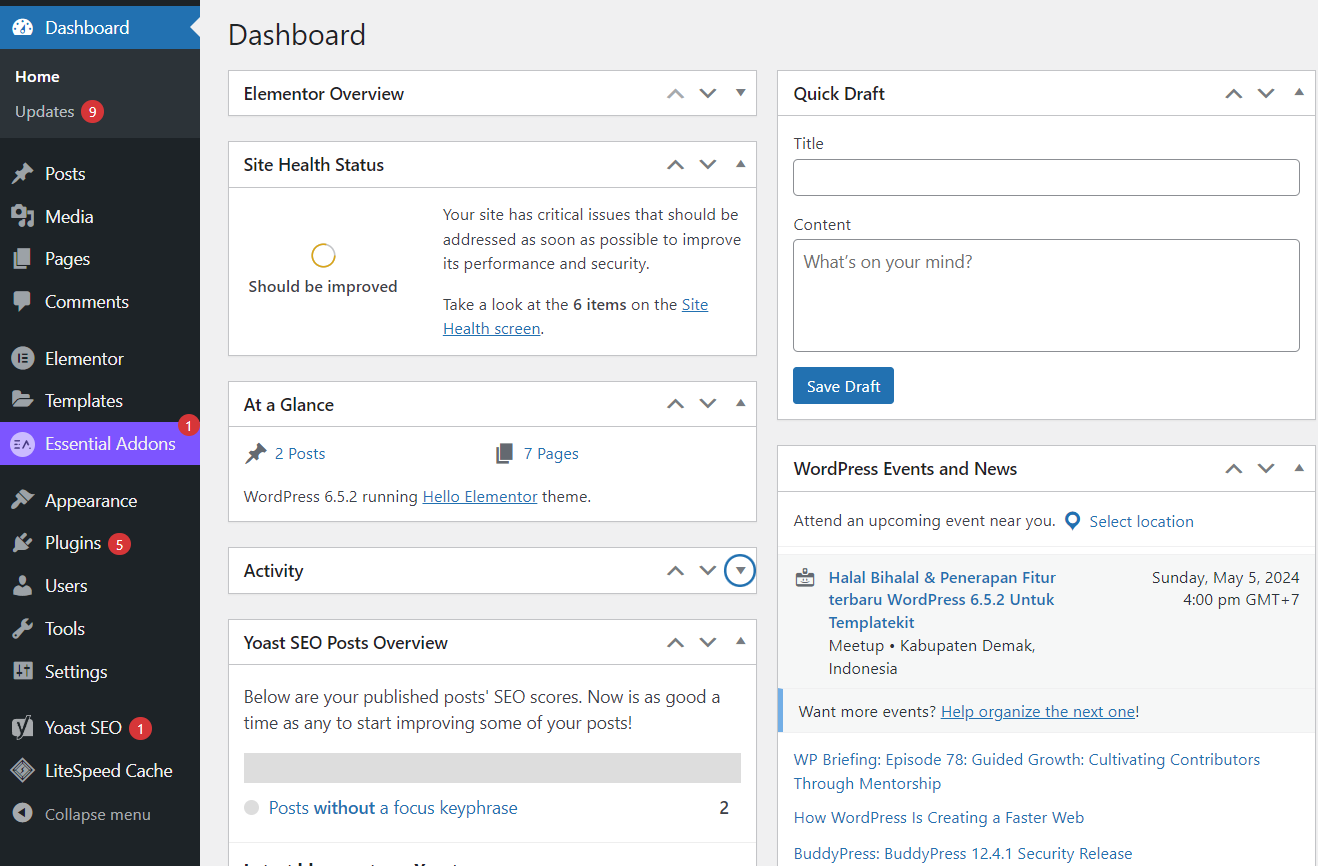Click the Pages icon in sidebar

(x=22, y=259)
